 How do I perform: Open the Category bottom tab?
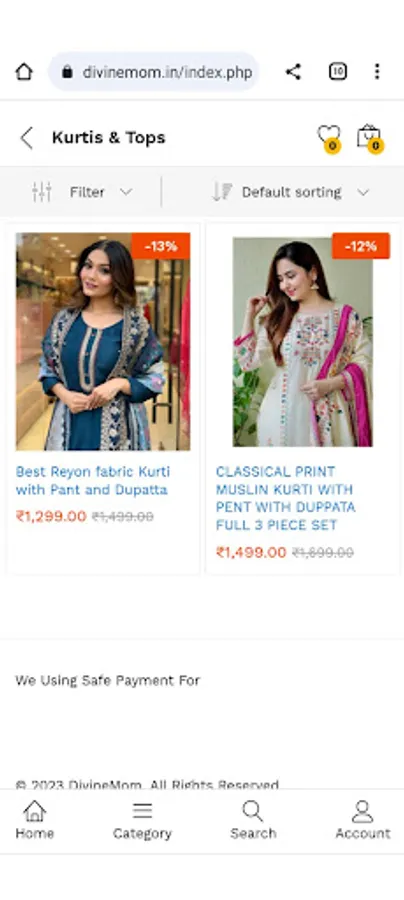(142, 820)
